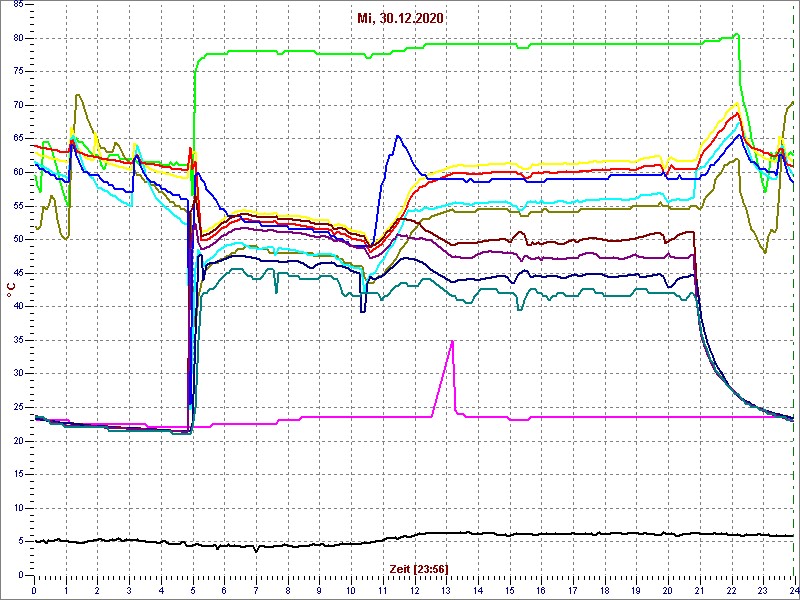800x600 pixels.
Task: Select x-axis hour label 17
Action: 572,591
